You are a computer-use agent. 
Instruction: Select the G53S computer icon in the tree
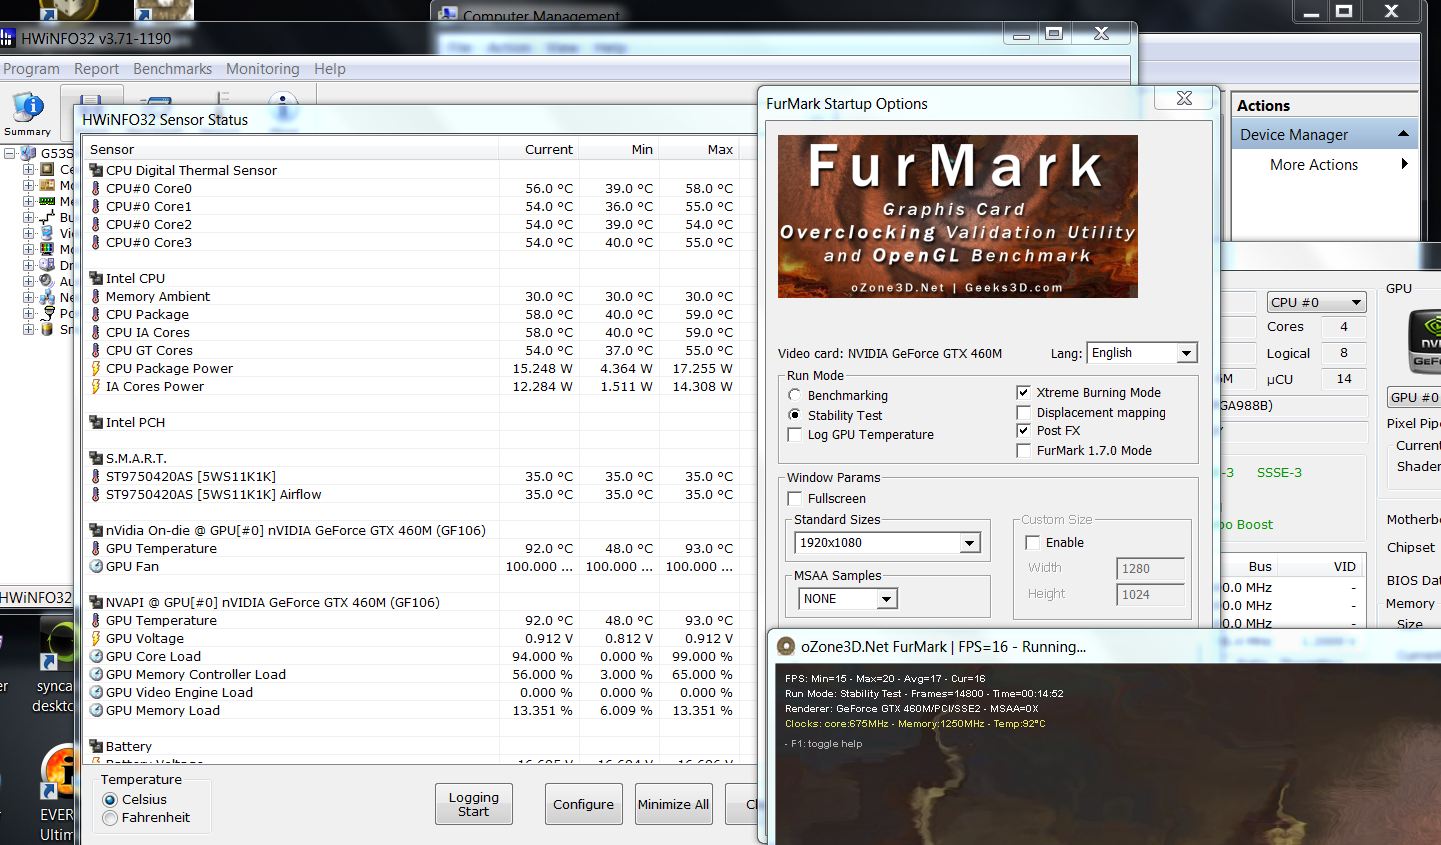[29, 153]
